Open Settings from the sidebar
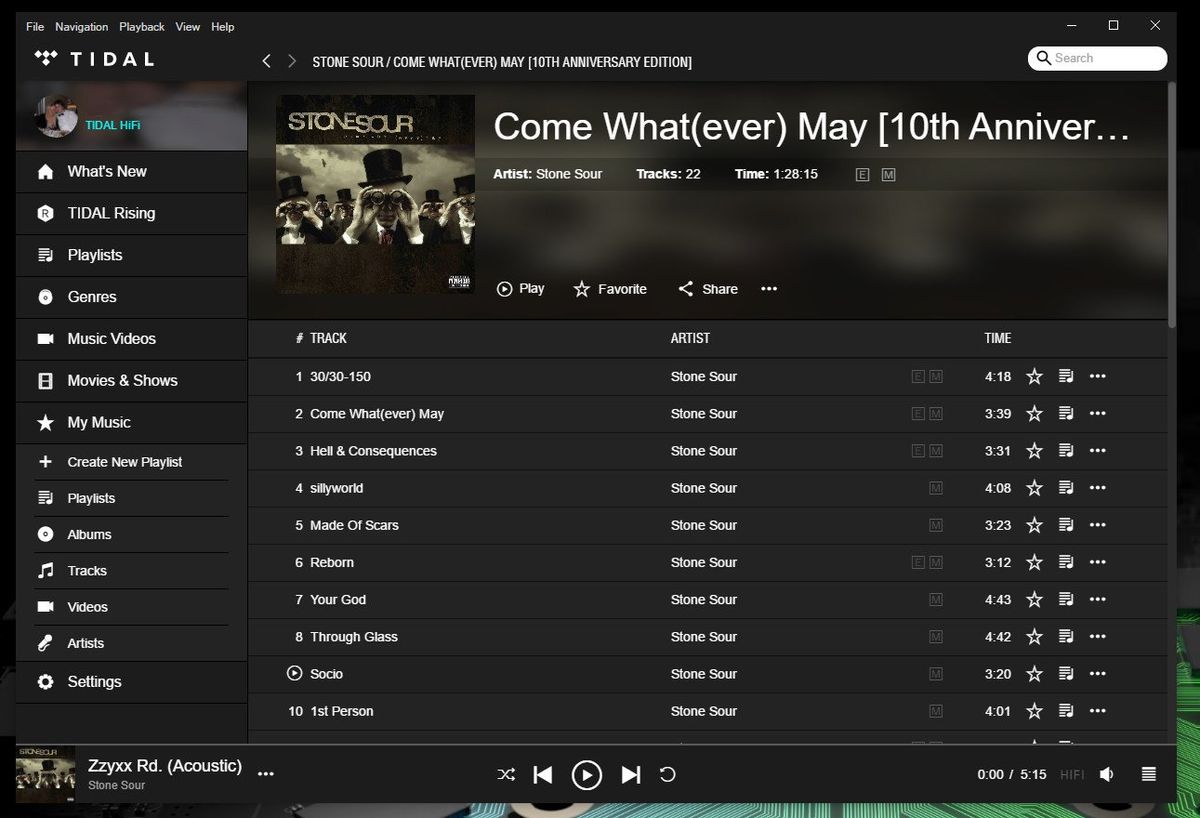1200x818 pixels. coord(94,681)
